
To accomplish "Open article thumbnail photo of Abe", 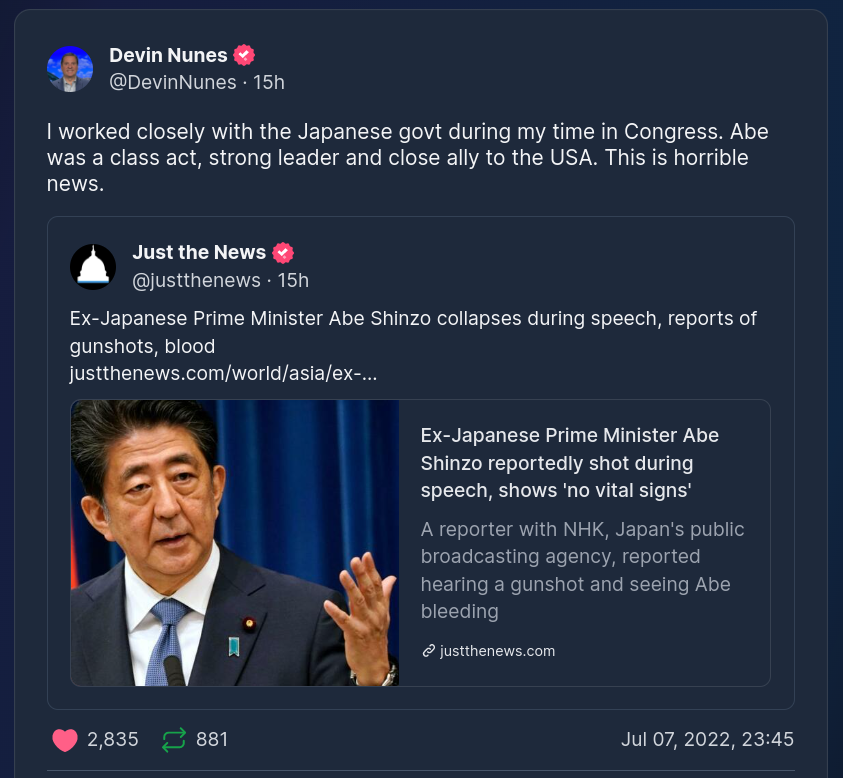I will click(x=235, y=543).
